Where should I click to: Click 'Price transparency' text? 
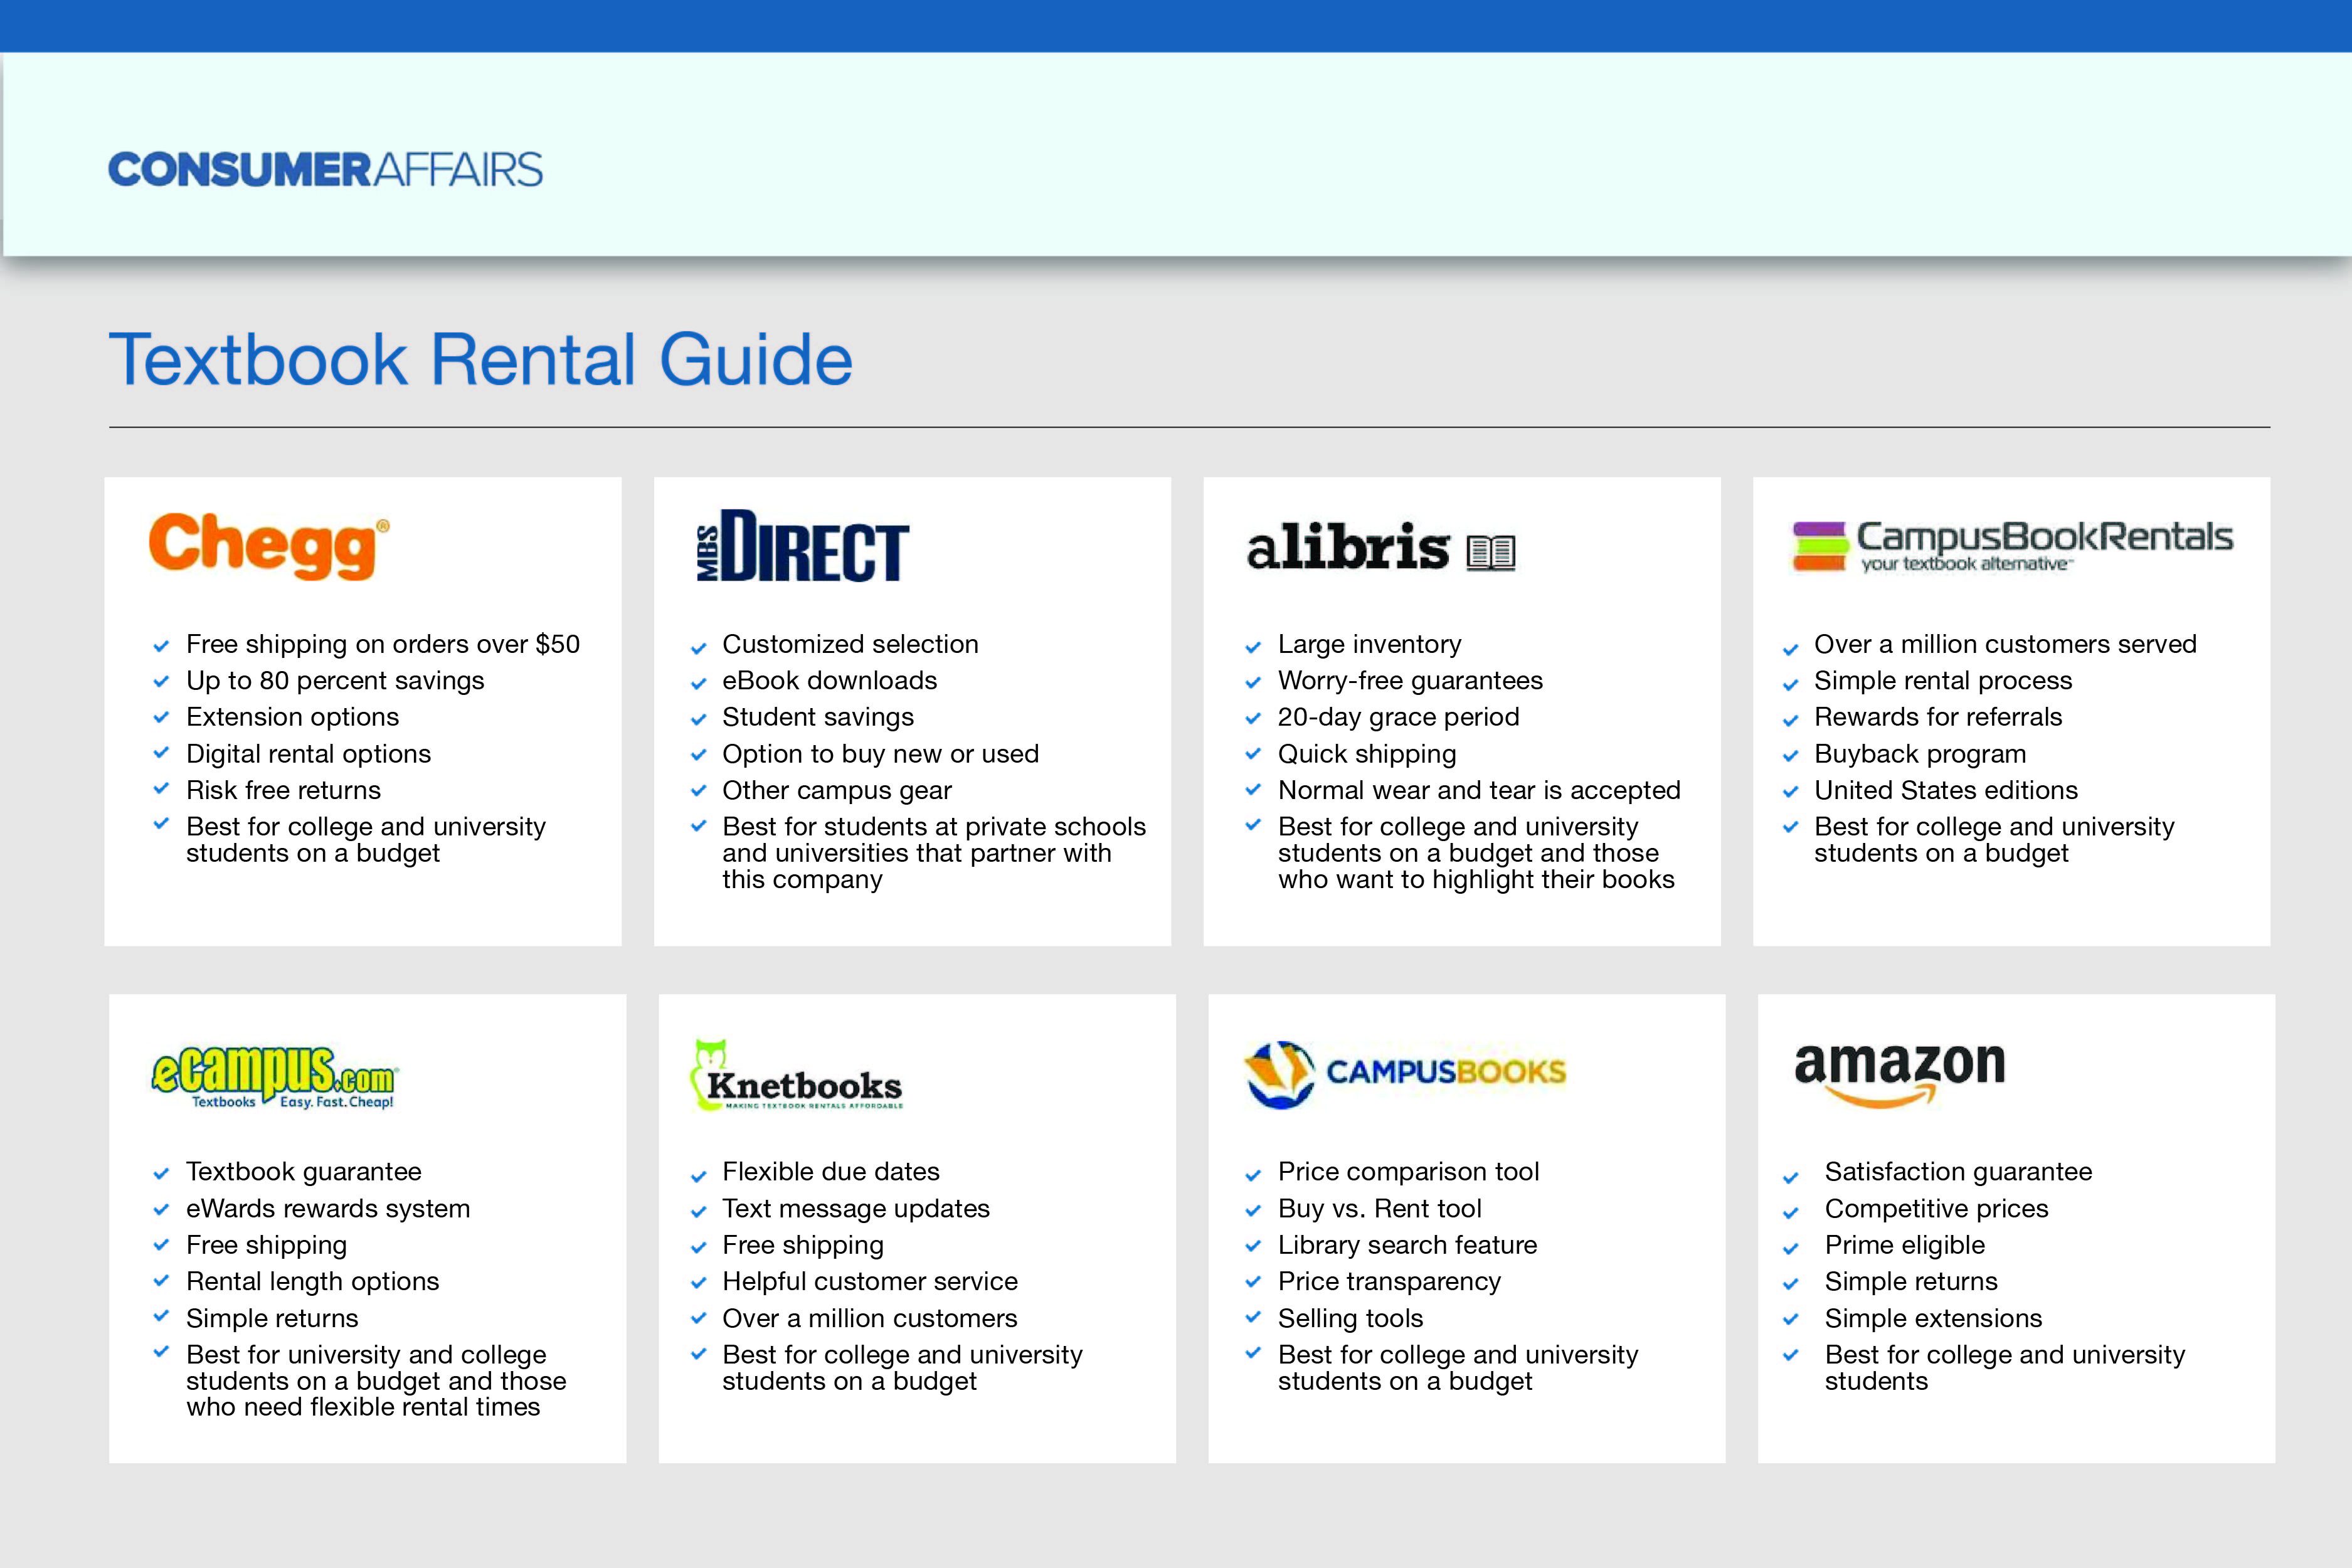[x=1389, y=1282]
